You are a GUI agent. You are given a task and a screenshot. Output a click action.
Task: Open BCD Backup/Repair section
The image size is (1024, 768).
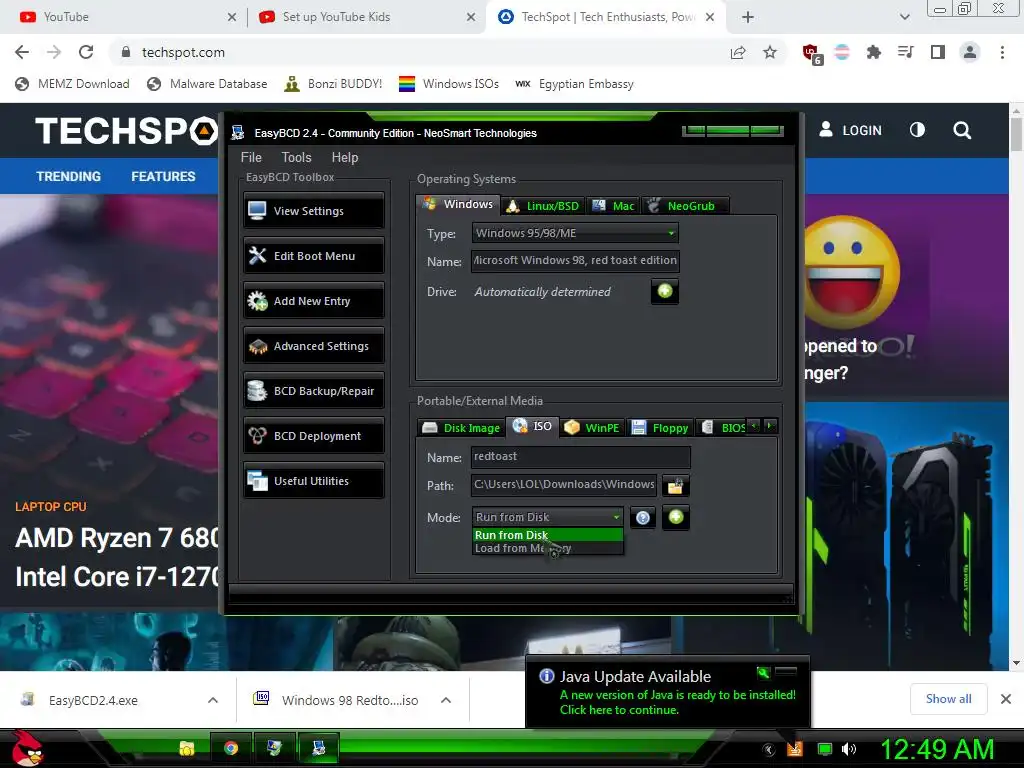click(x=313, y=391)
